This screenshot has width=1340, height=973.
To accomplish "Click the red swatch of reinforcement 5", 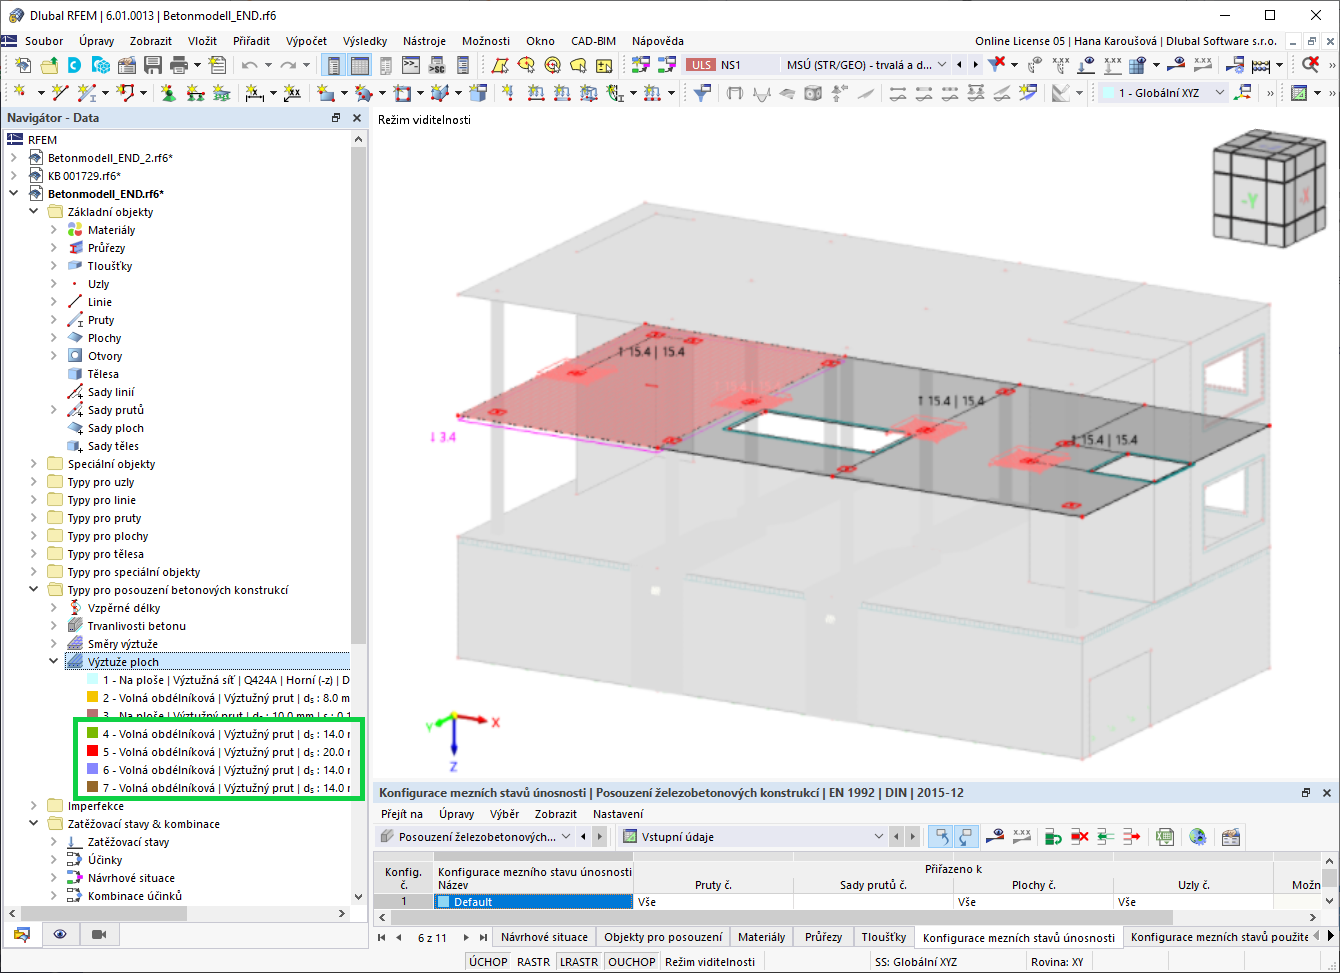I will [x=93, y=752].
